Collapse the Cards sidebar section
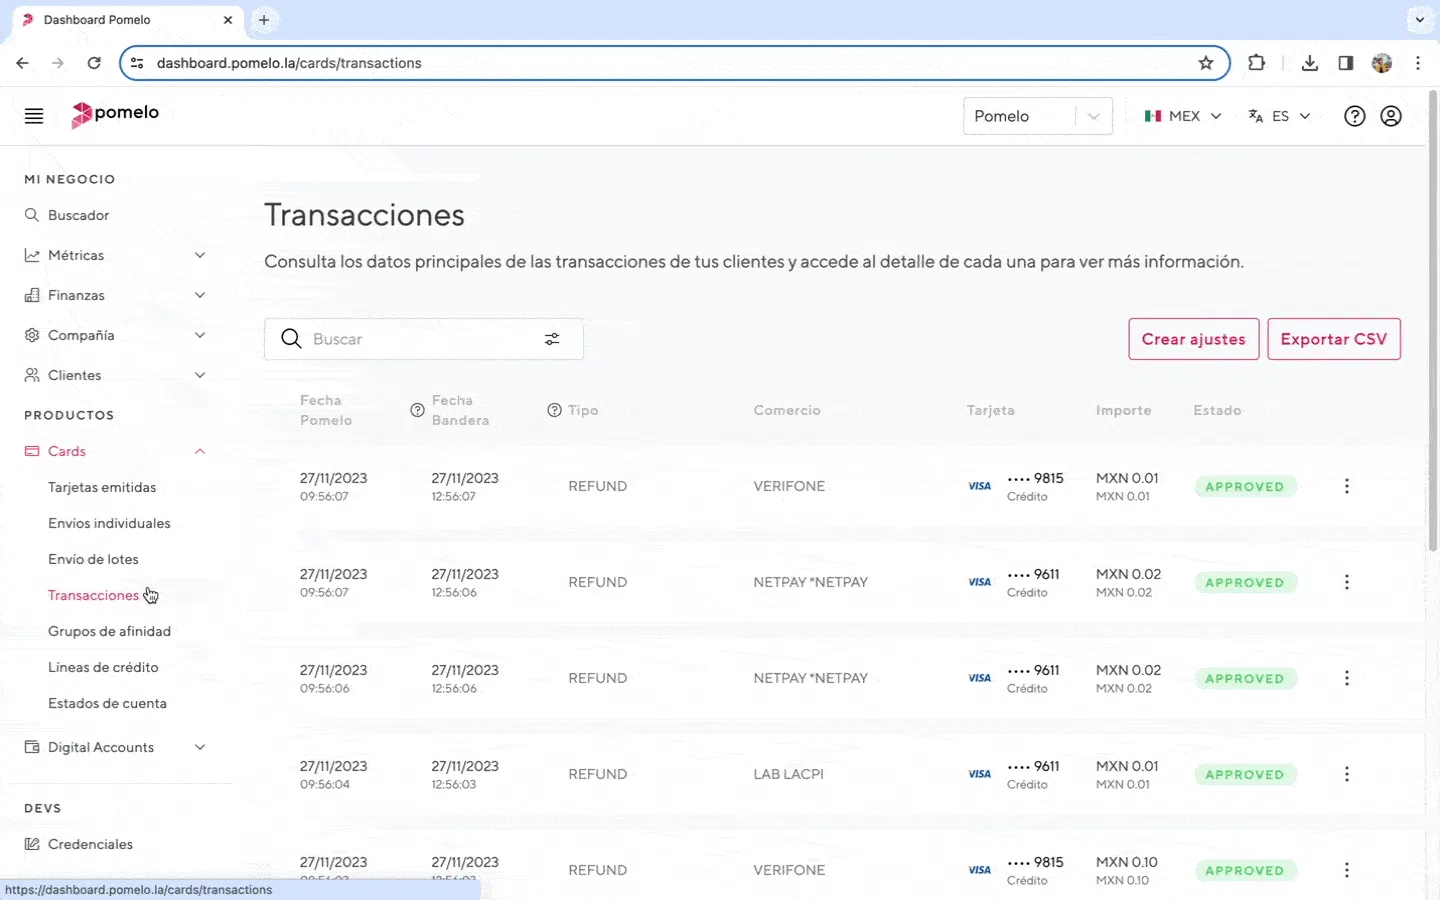Viewport: 1440px width, 900px height. [x=199, y=452]
